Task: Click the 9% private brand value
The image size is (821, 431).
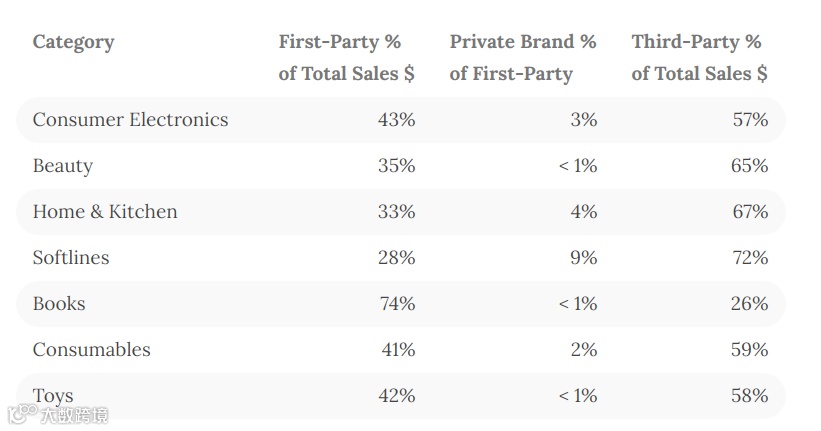Action: 584,258
